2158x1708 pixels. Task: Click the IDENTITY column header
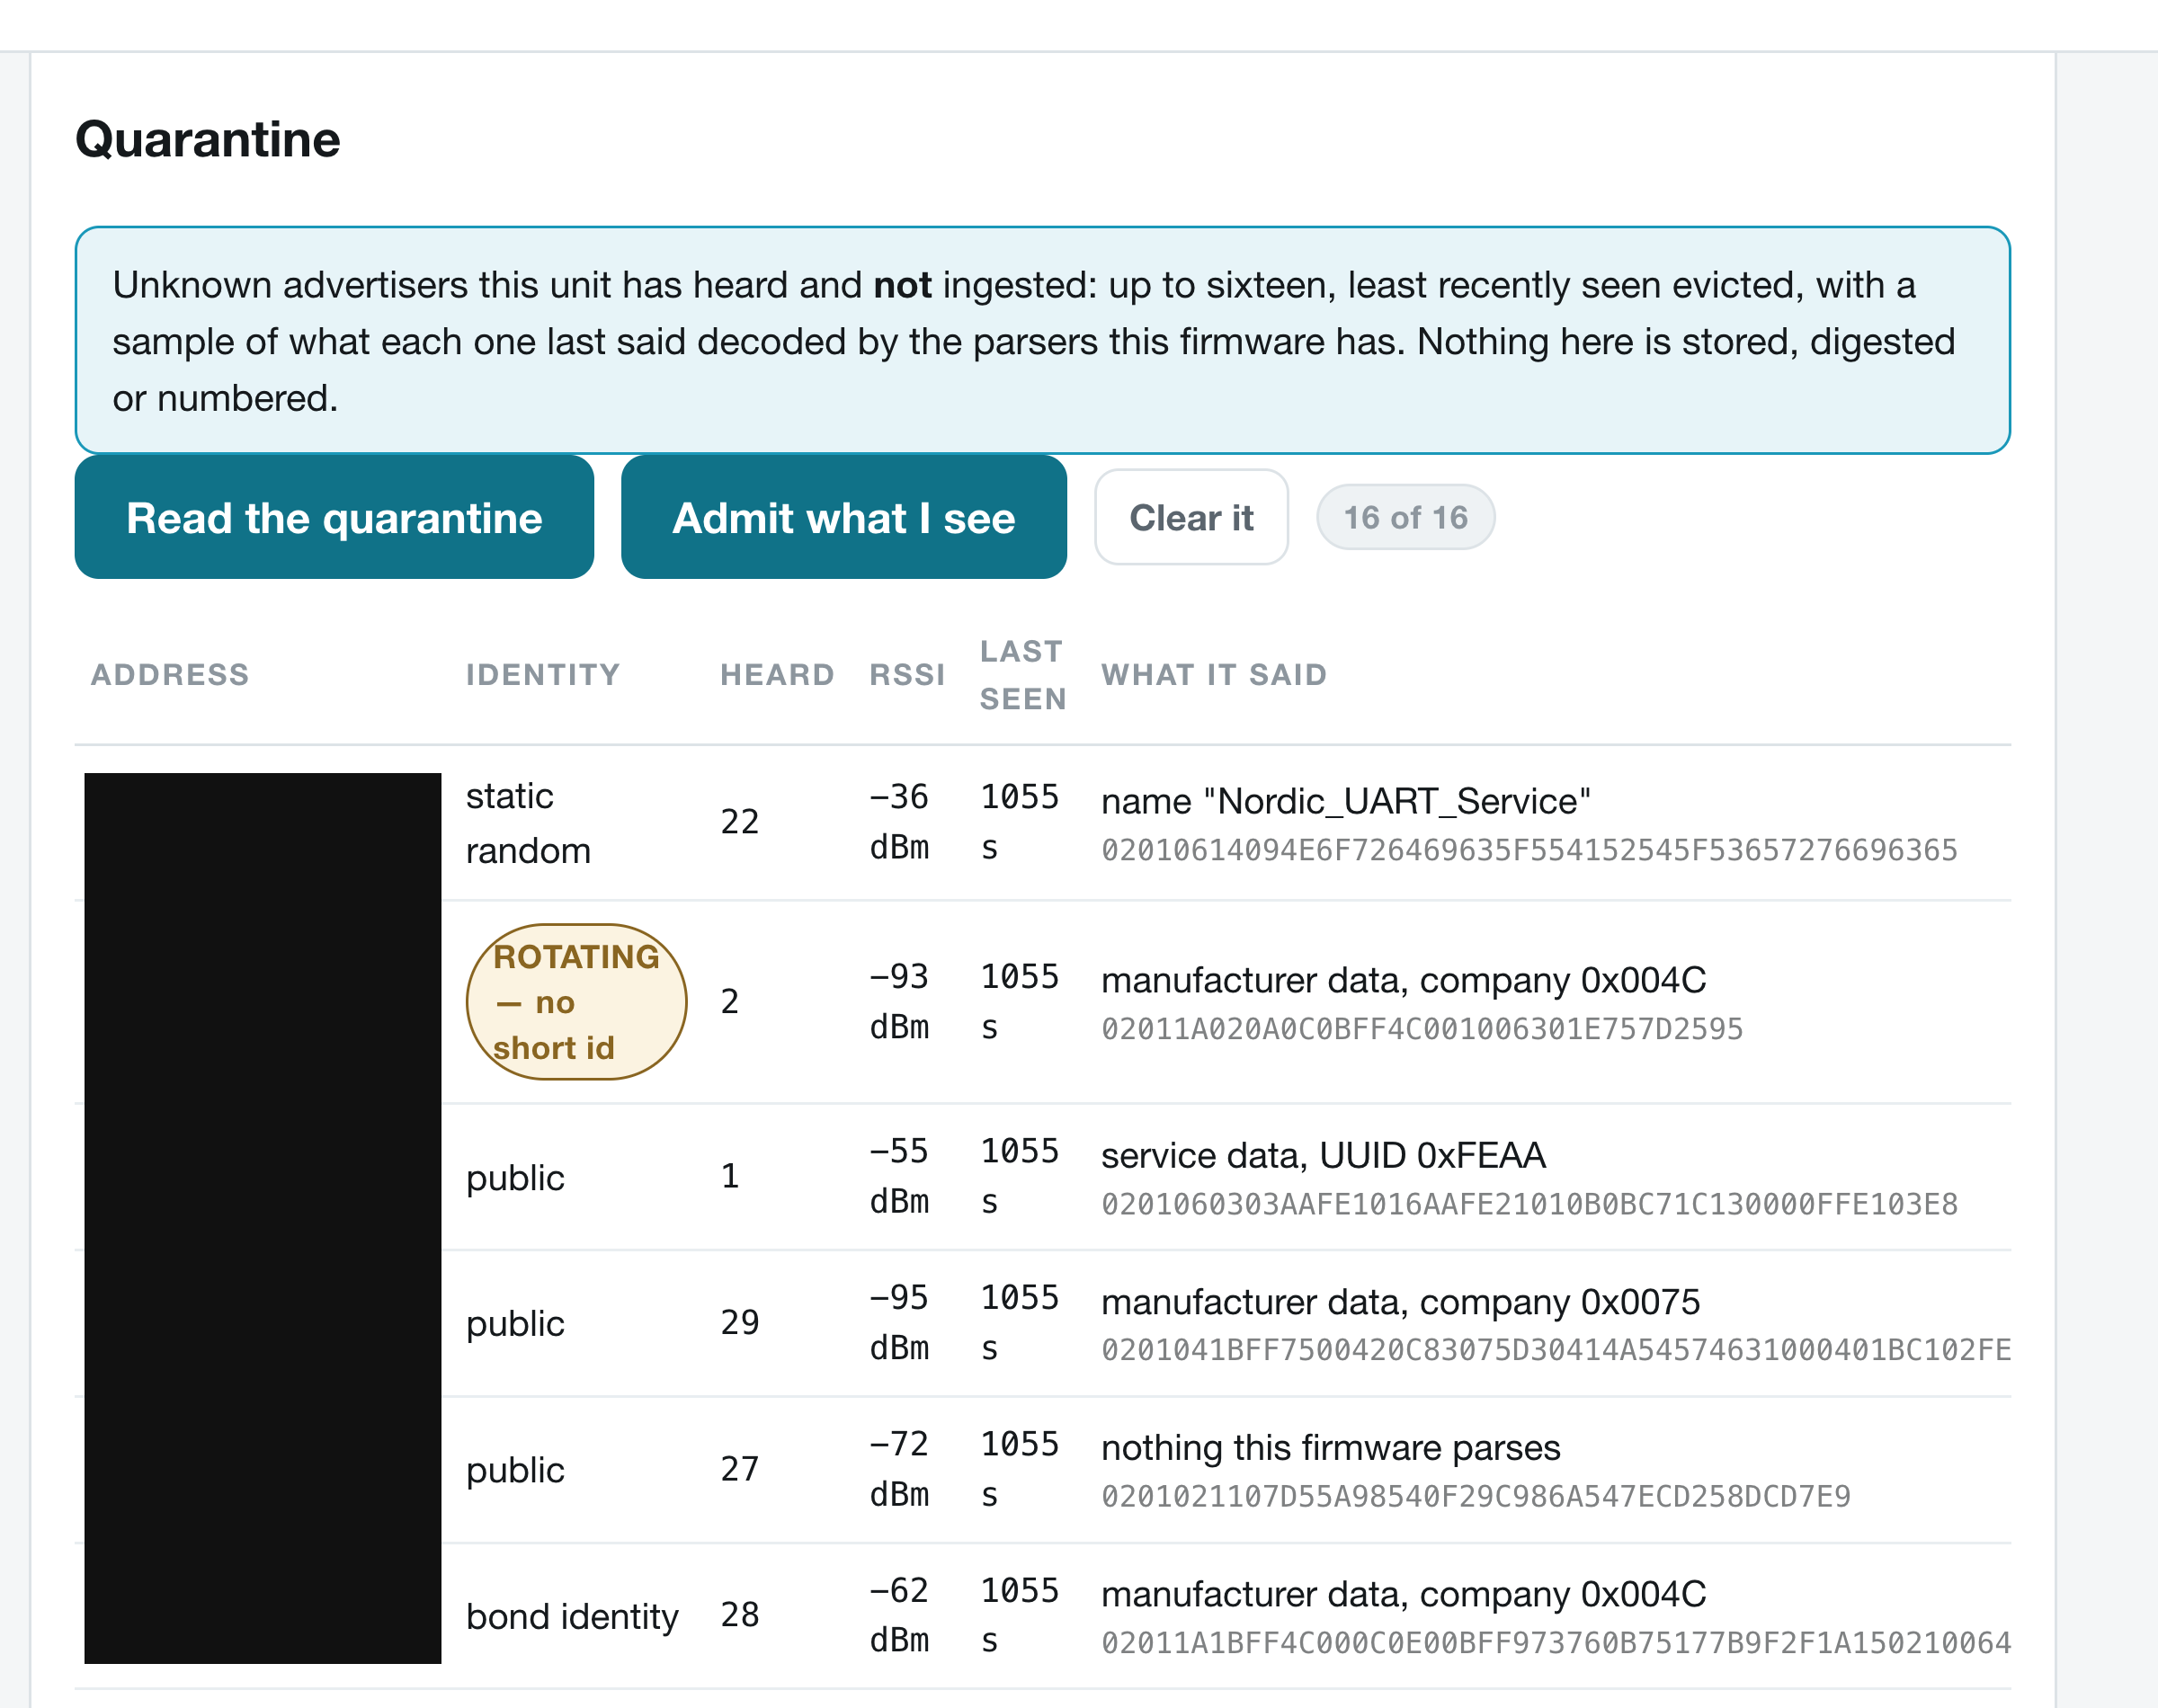tap(543, 675)
